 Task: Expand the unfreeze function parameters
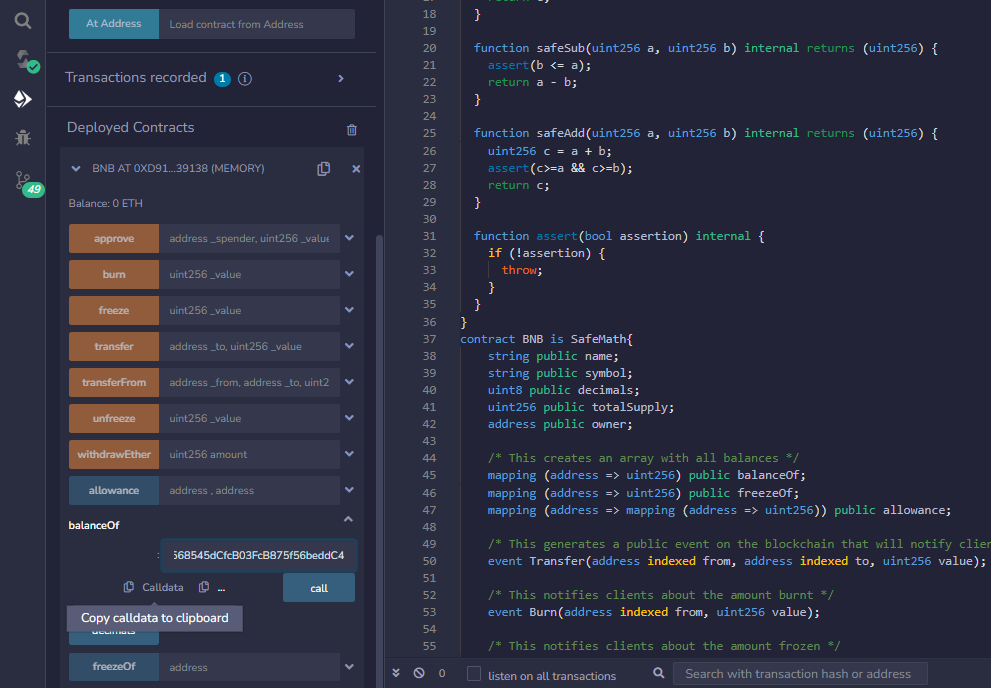click(350, 418)
